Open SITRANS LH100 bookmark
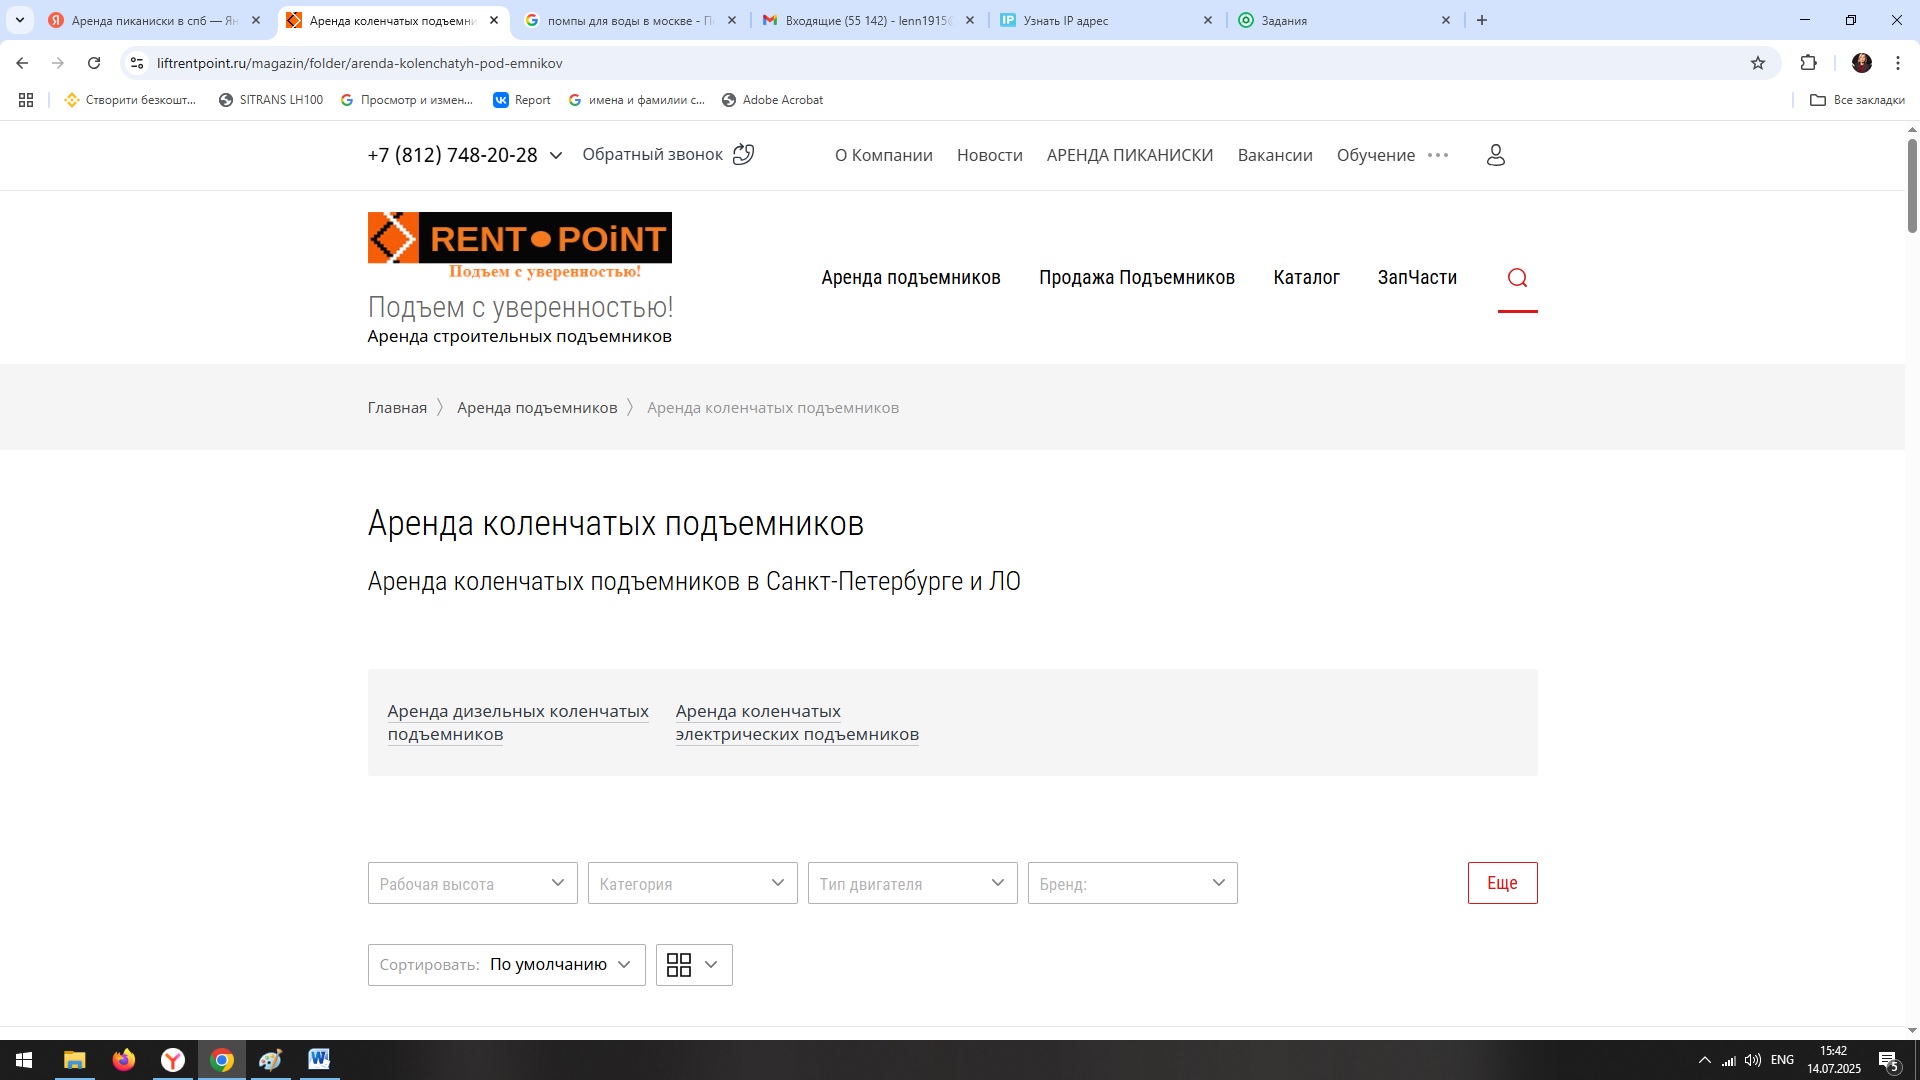This screenshot has height=1080, width=1920. point(271,100)
